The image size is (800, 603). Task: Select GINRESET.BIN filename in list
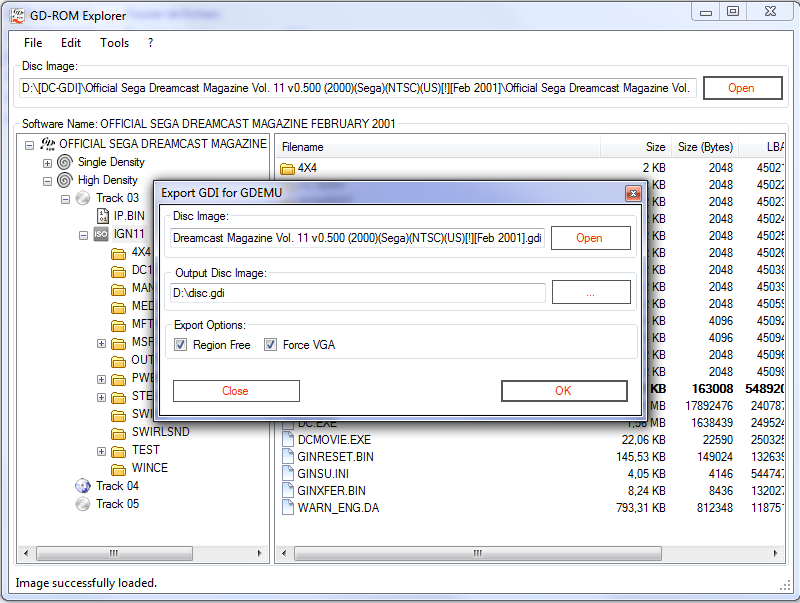click(336, 457)
